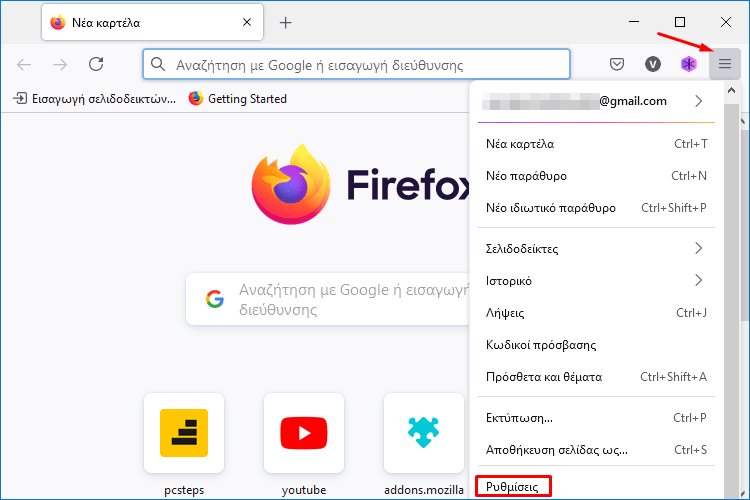The width and height of the screenshot is (750, 500).
Task: Choose Νέα καρτέλα from the menu
Action: click(596, 144)
